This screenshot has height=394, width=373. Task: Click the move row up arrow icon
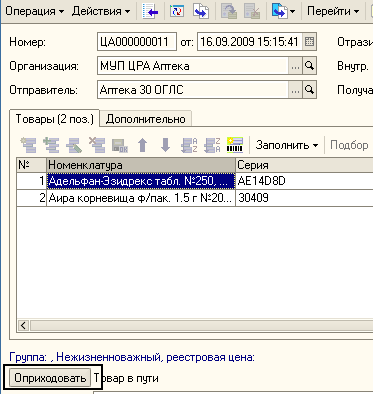pos(142,145)
